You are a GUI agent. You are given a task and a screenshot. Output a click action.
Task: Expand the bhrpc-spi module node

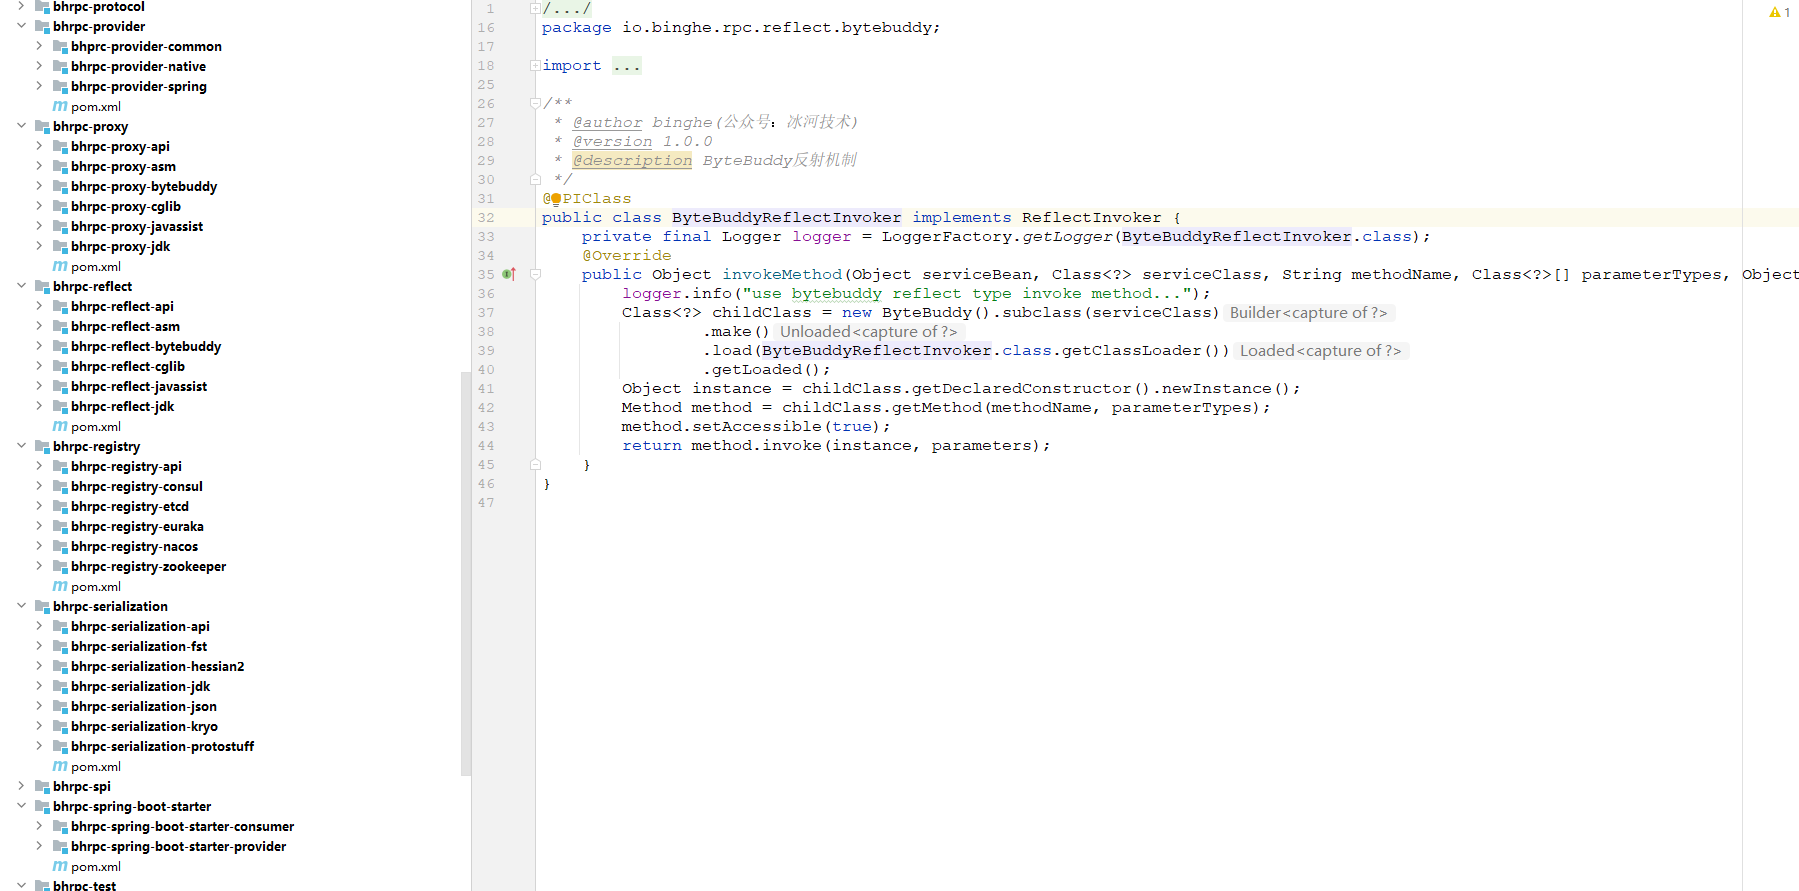(x=21, y=786)
